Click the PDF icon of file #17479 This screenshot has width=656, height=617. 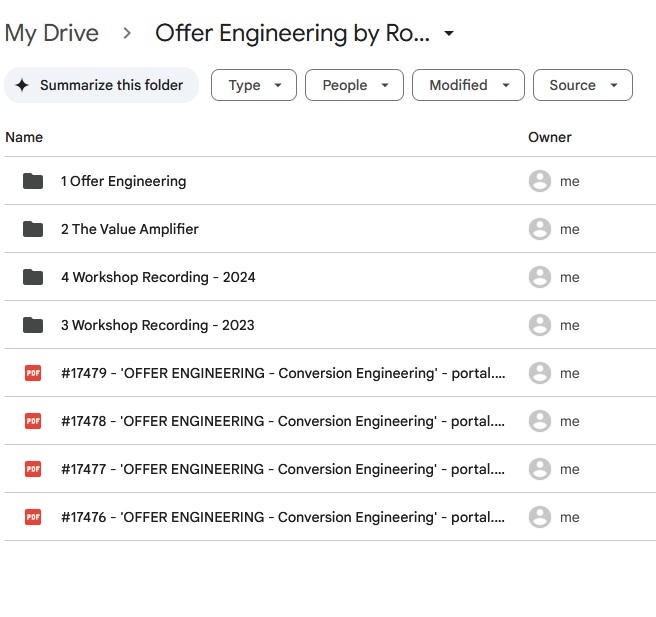click(x=33, y=373)
